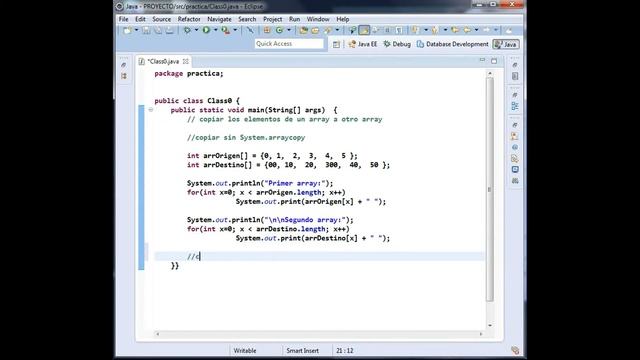Click the vertical scrollbar of the editor
The image size is (640, 360).
click(490, 189)
